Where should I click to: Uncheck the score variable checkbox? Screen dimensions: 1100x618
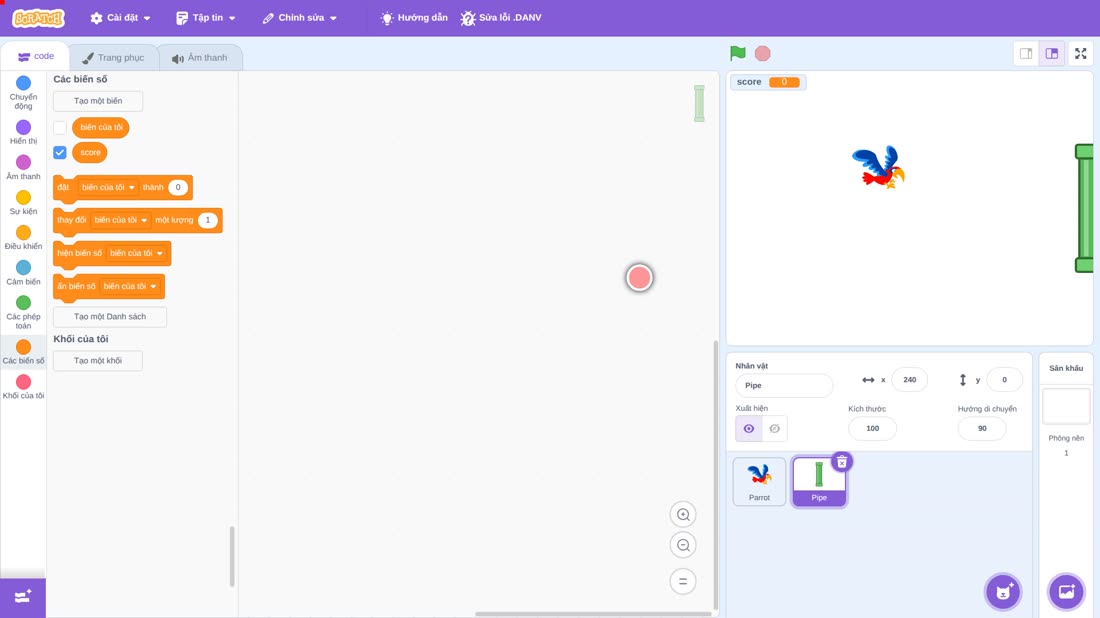[60, 152]
